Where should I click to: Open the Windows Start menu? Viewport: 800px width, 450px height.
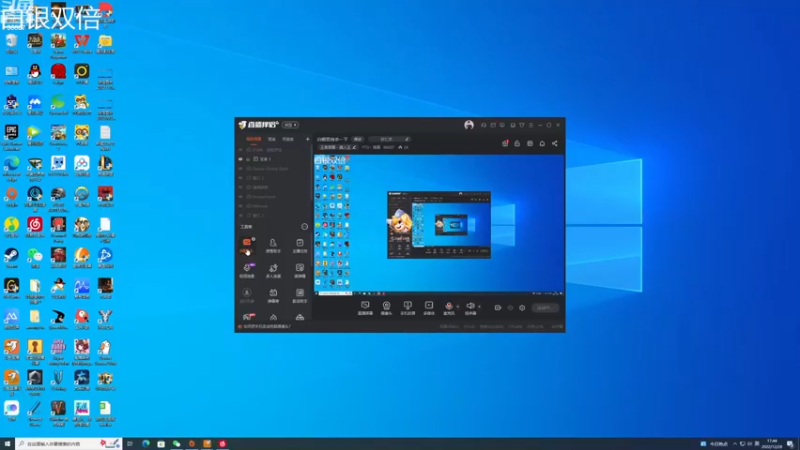pyautogui.click(x=7, y=444)
